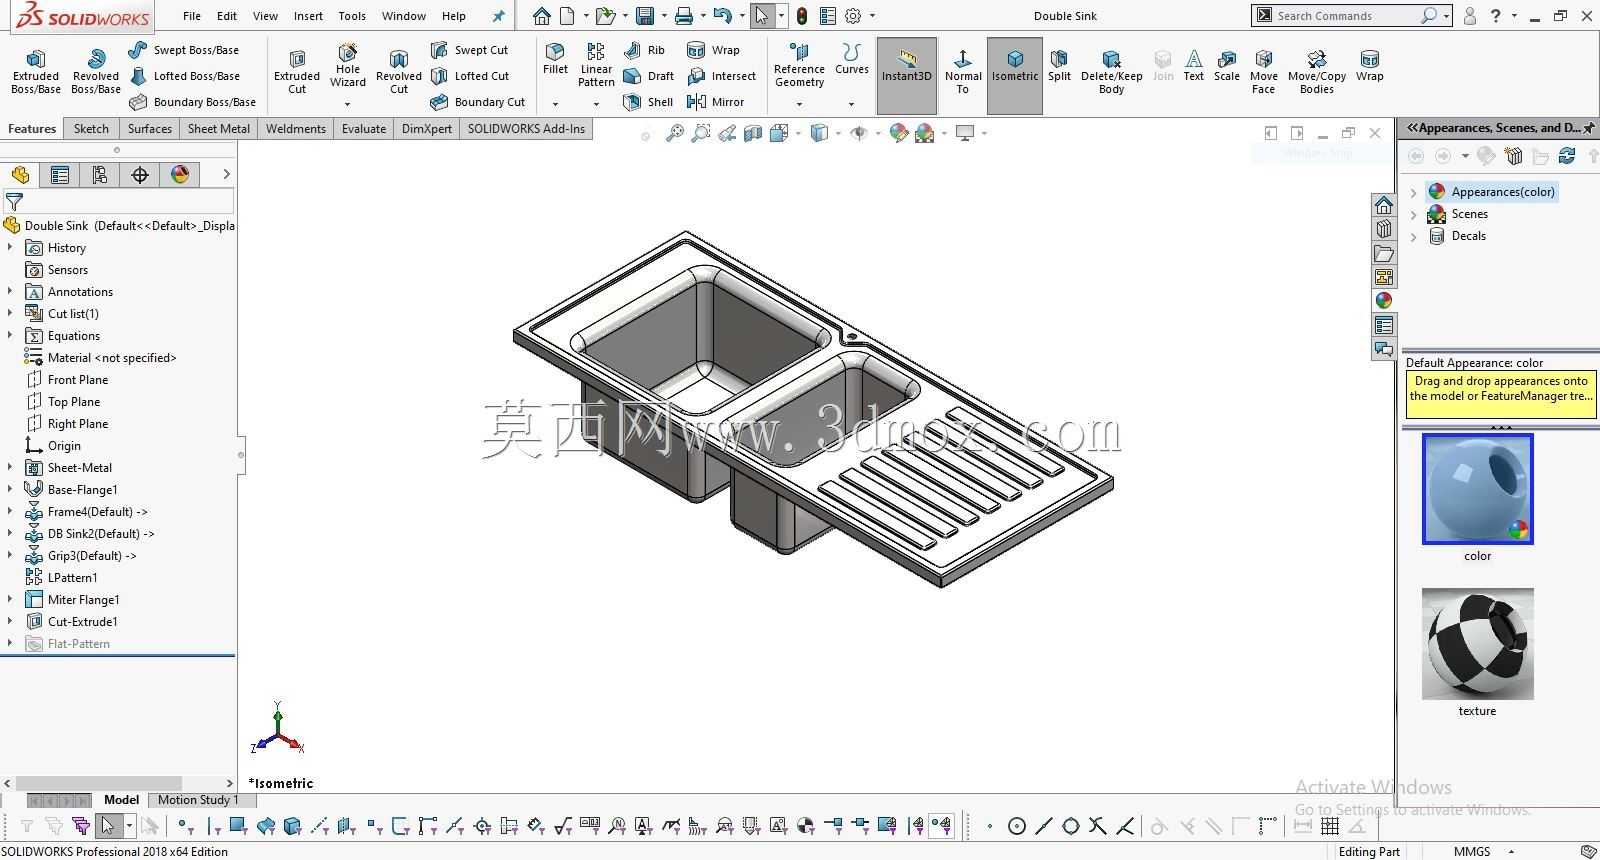The height and width of the screenshot is (860, 1600).
Task: Expand the History tree node
Action: [x=10, y=248]
